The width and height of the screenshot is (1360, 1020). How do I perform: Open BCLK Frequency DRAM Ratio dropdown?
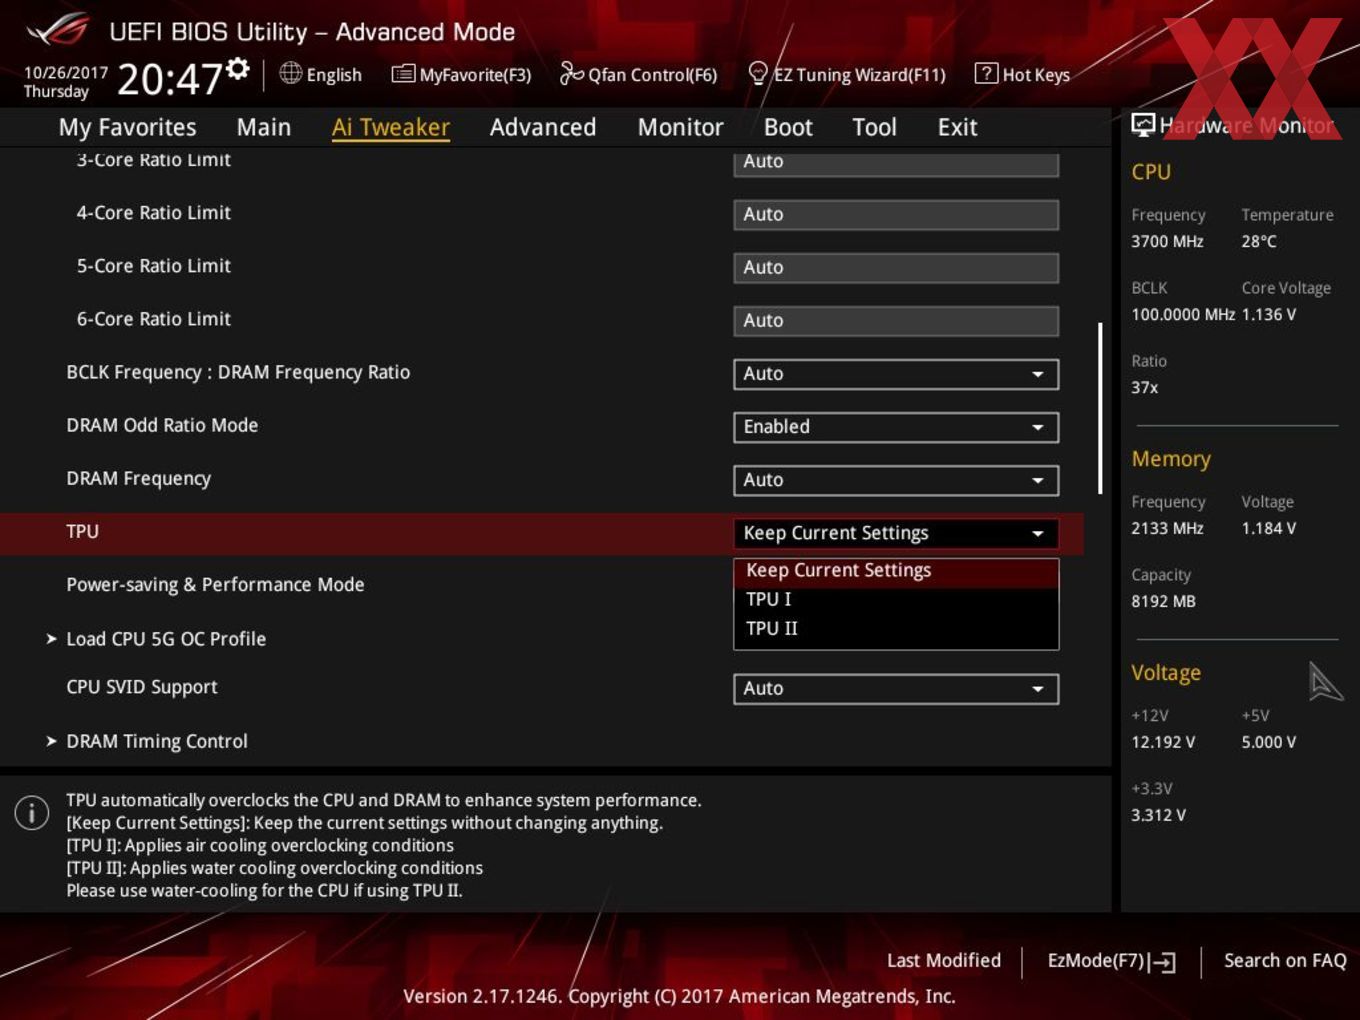pyautogui.click(x=896, y=374)
